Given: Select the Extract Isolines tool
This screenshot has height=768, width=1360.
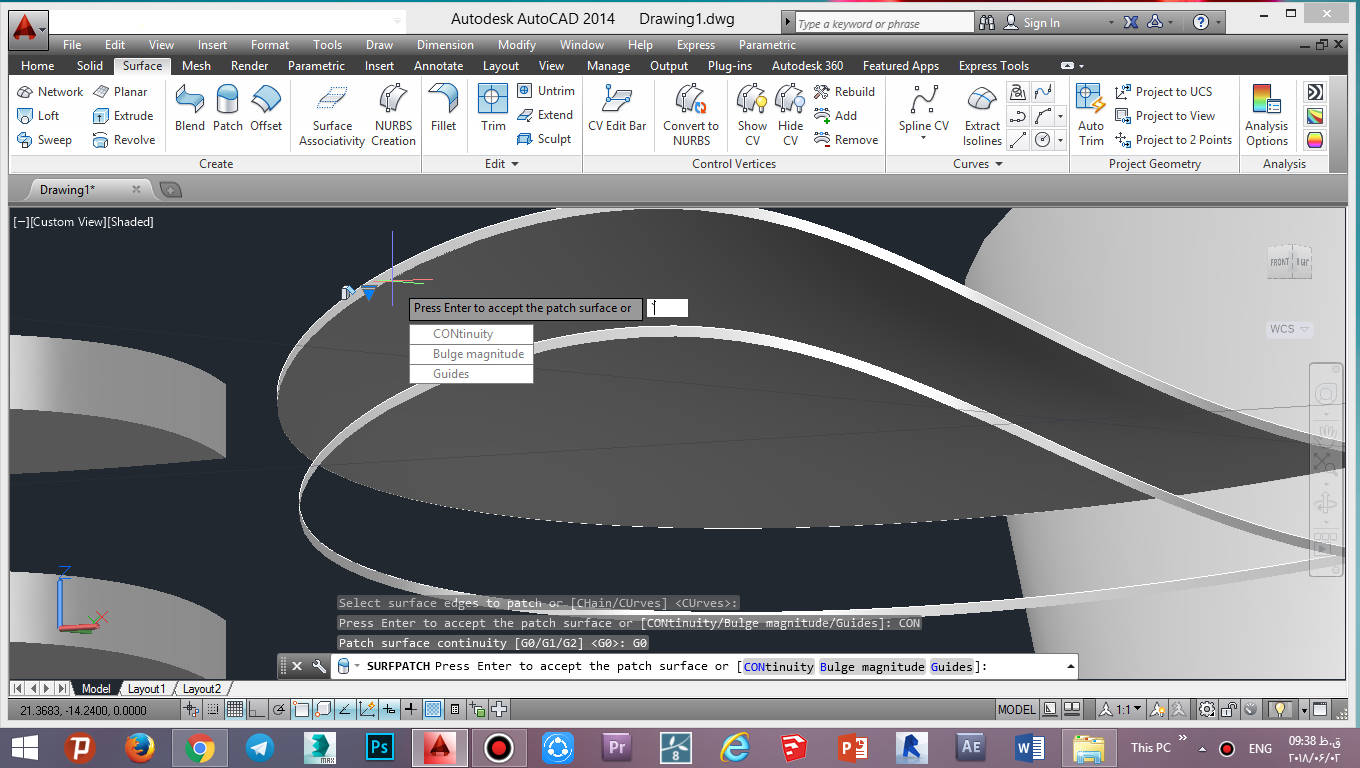Looking at the screenshot, I should click(982, 115).
